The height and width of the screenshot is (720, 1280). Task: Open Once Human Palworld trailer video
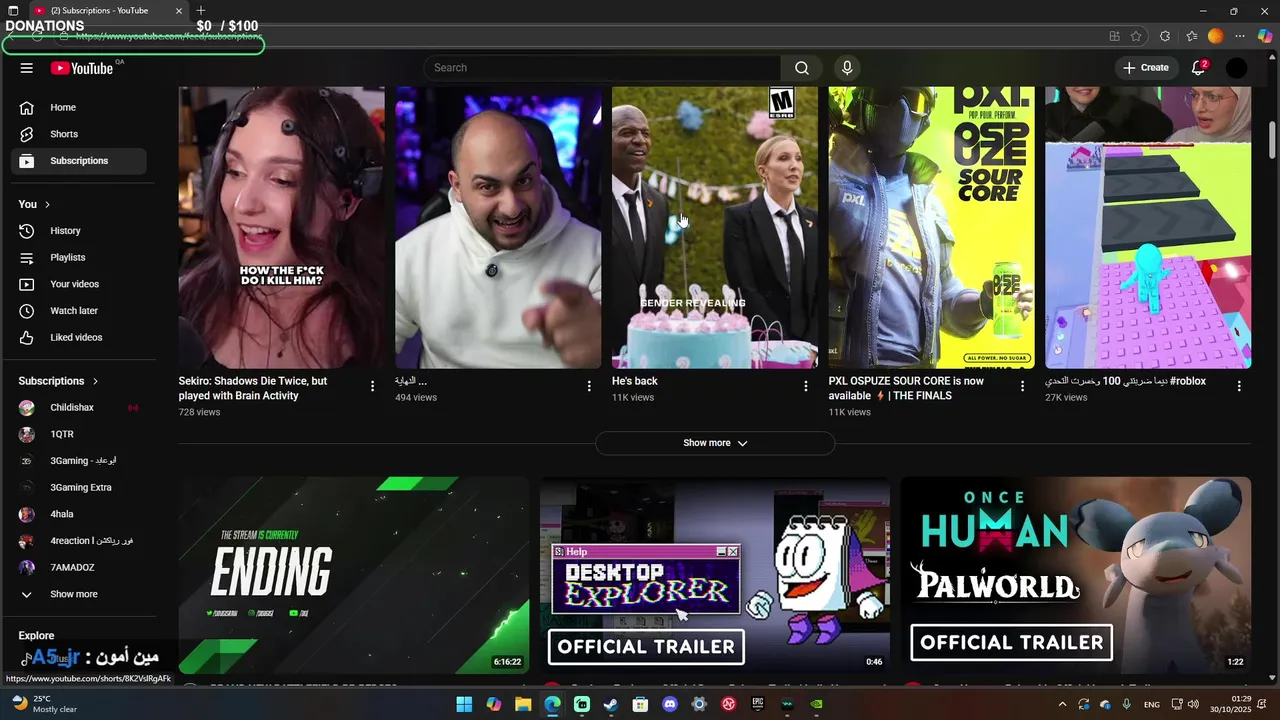tap(1076, 574)
